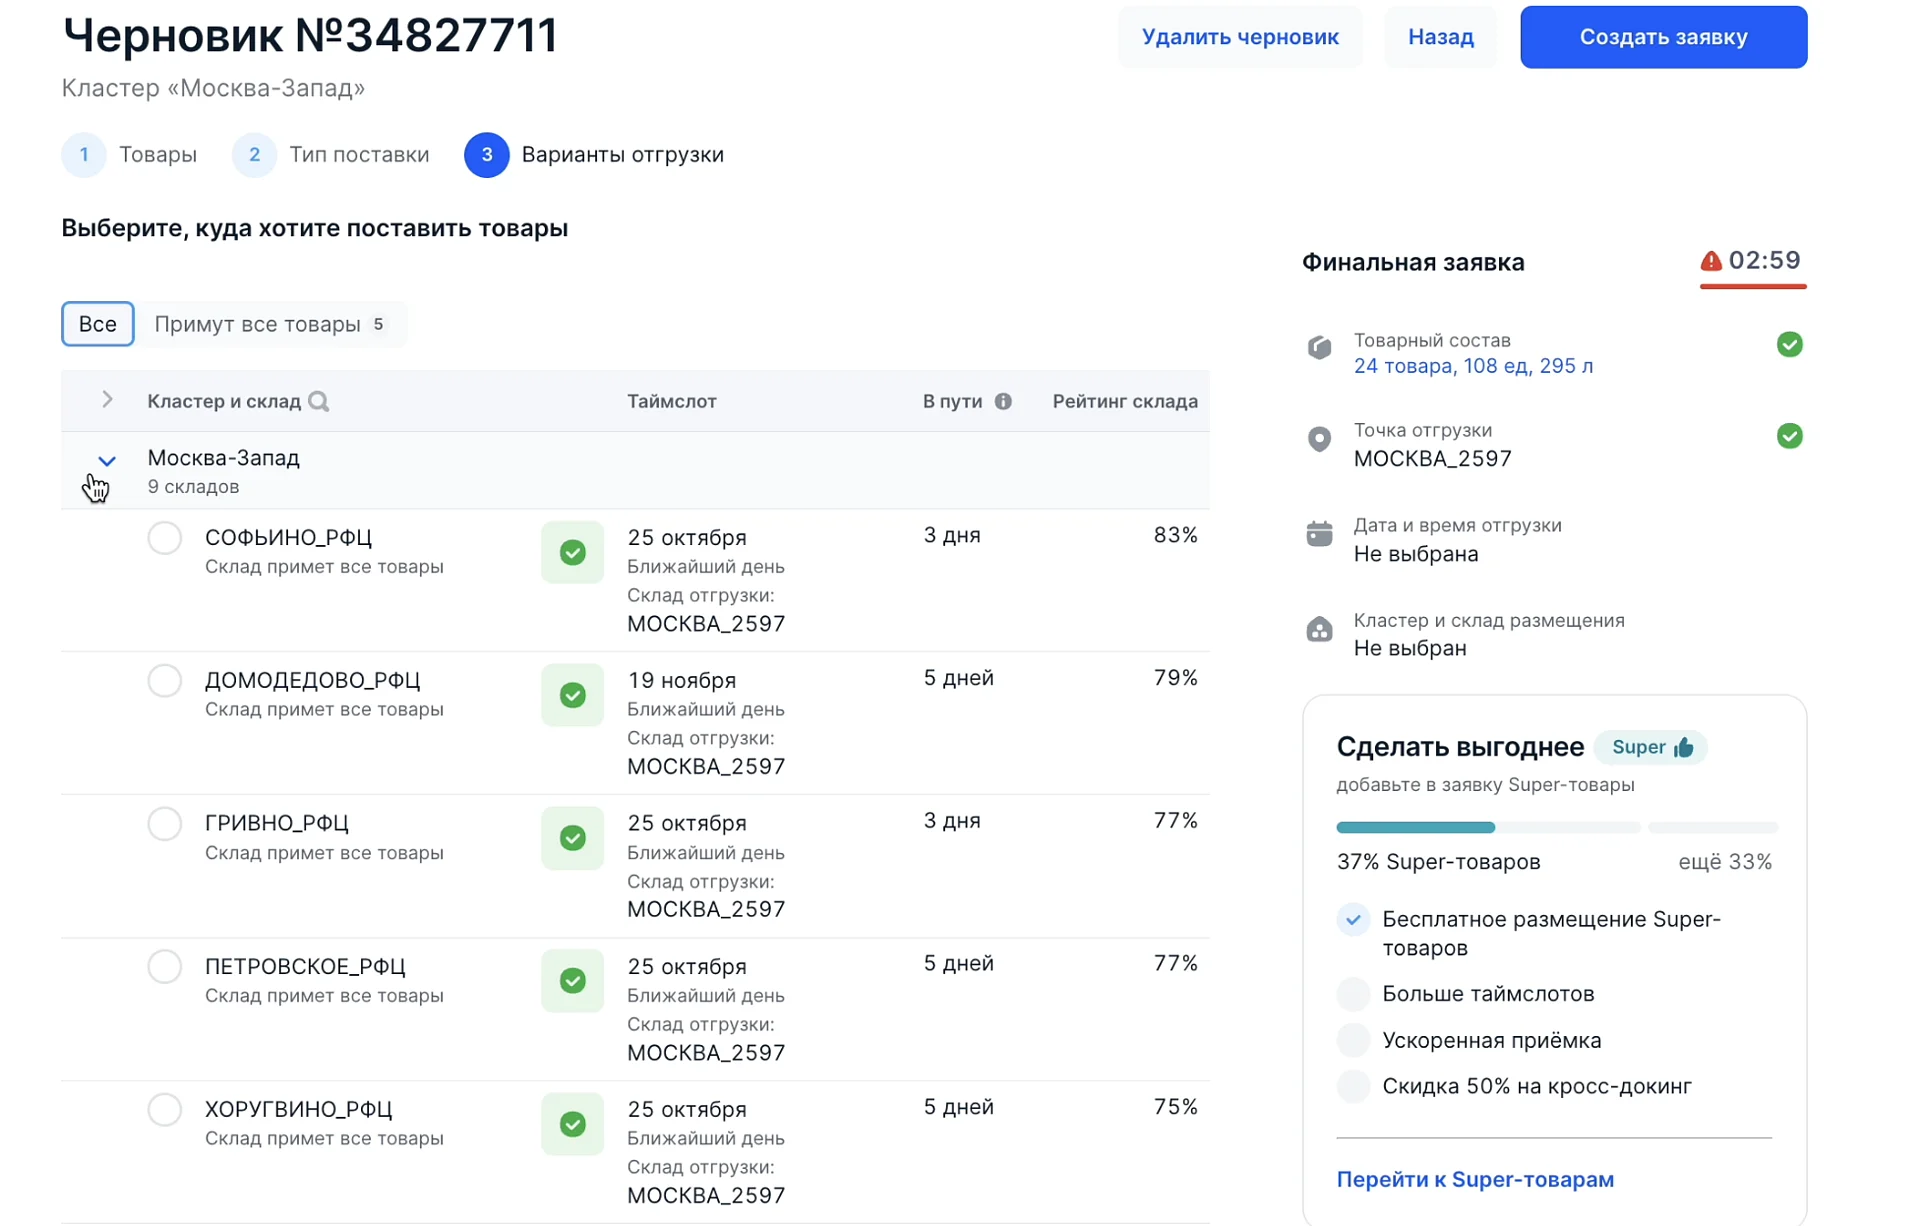
Task: Click the warehouse icon for Кластер и склад размещения
Action: [x=1319, y=629]
